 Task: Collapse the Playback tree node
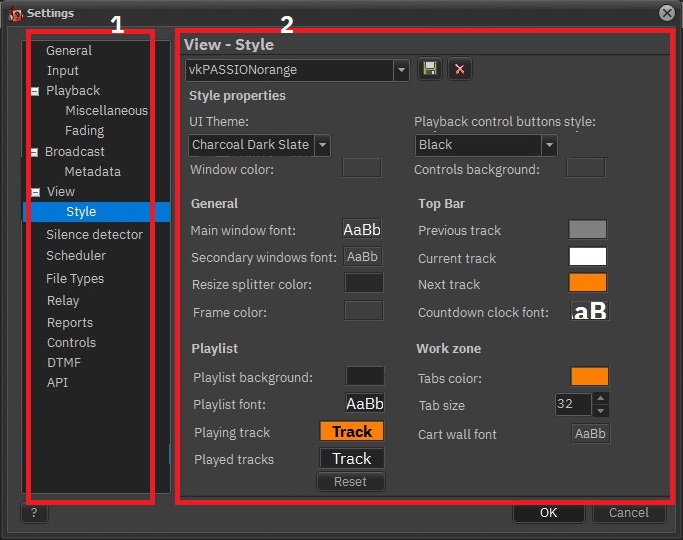click(36, 91)
